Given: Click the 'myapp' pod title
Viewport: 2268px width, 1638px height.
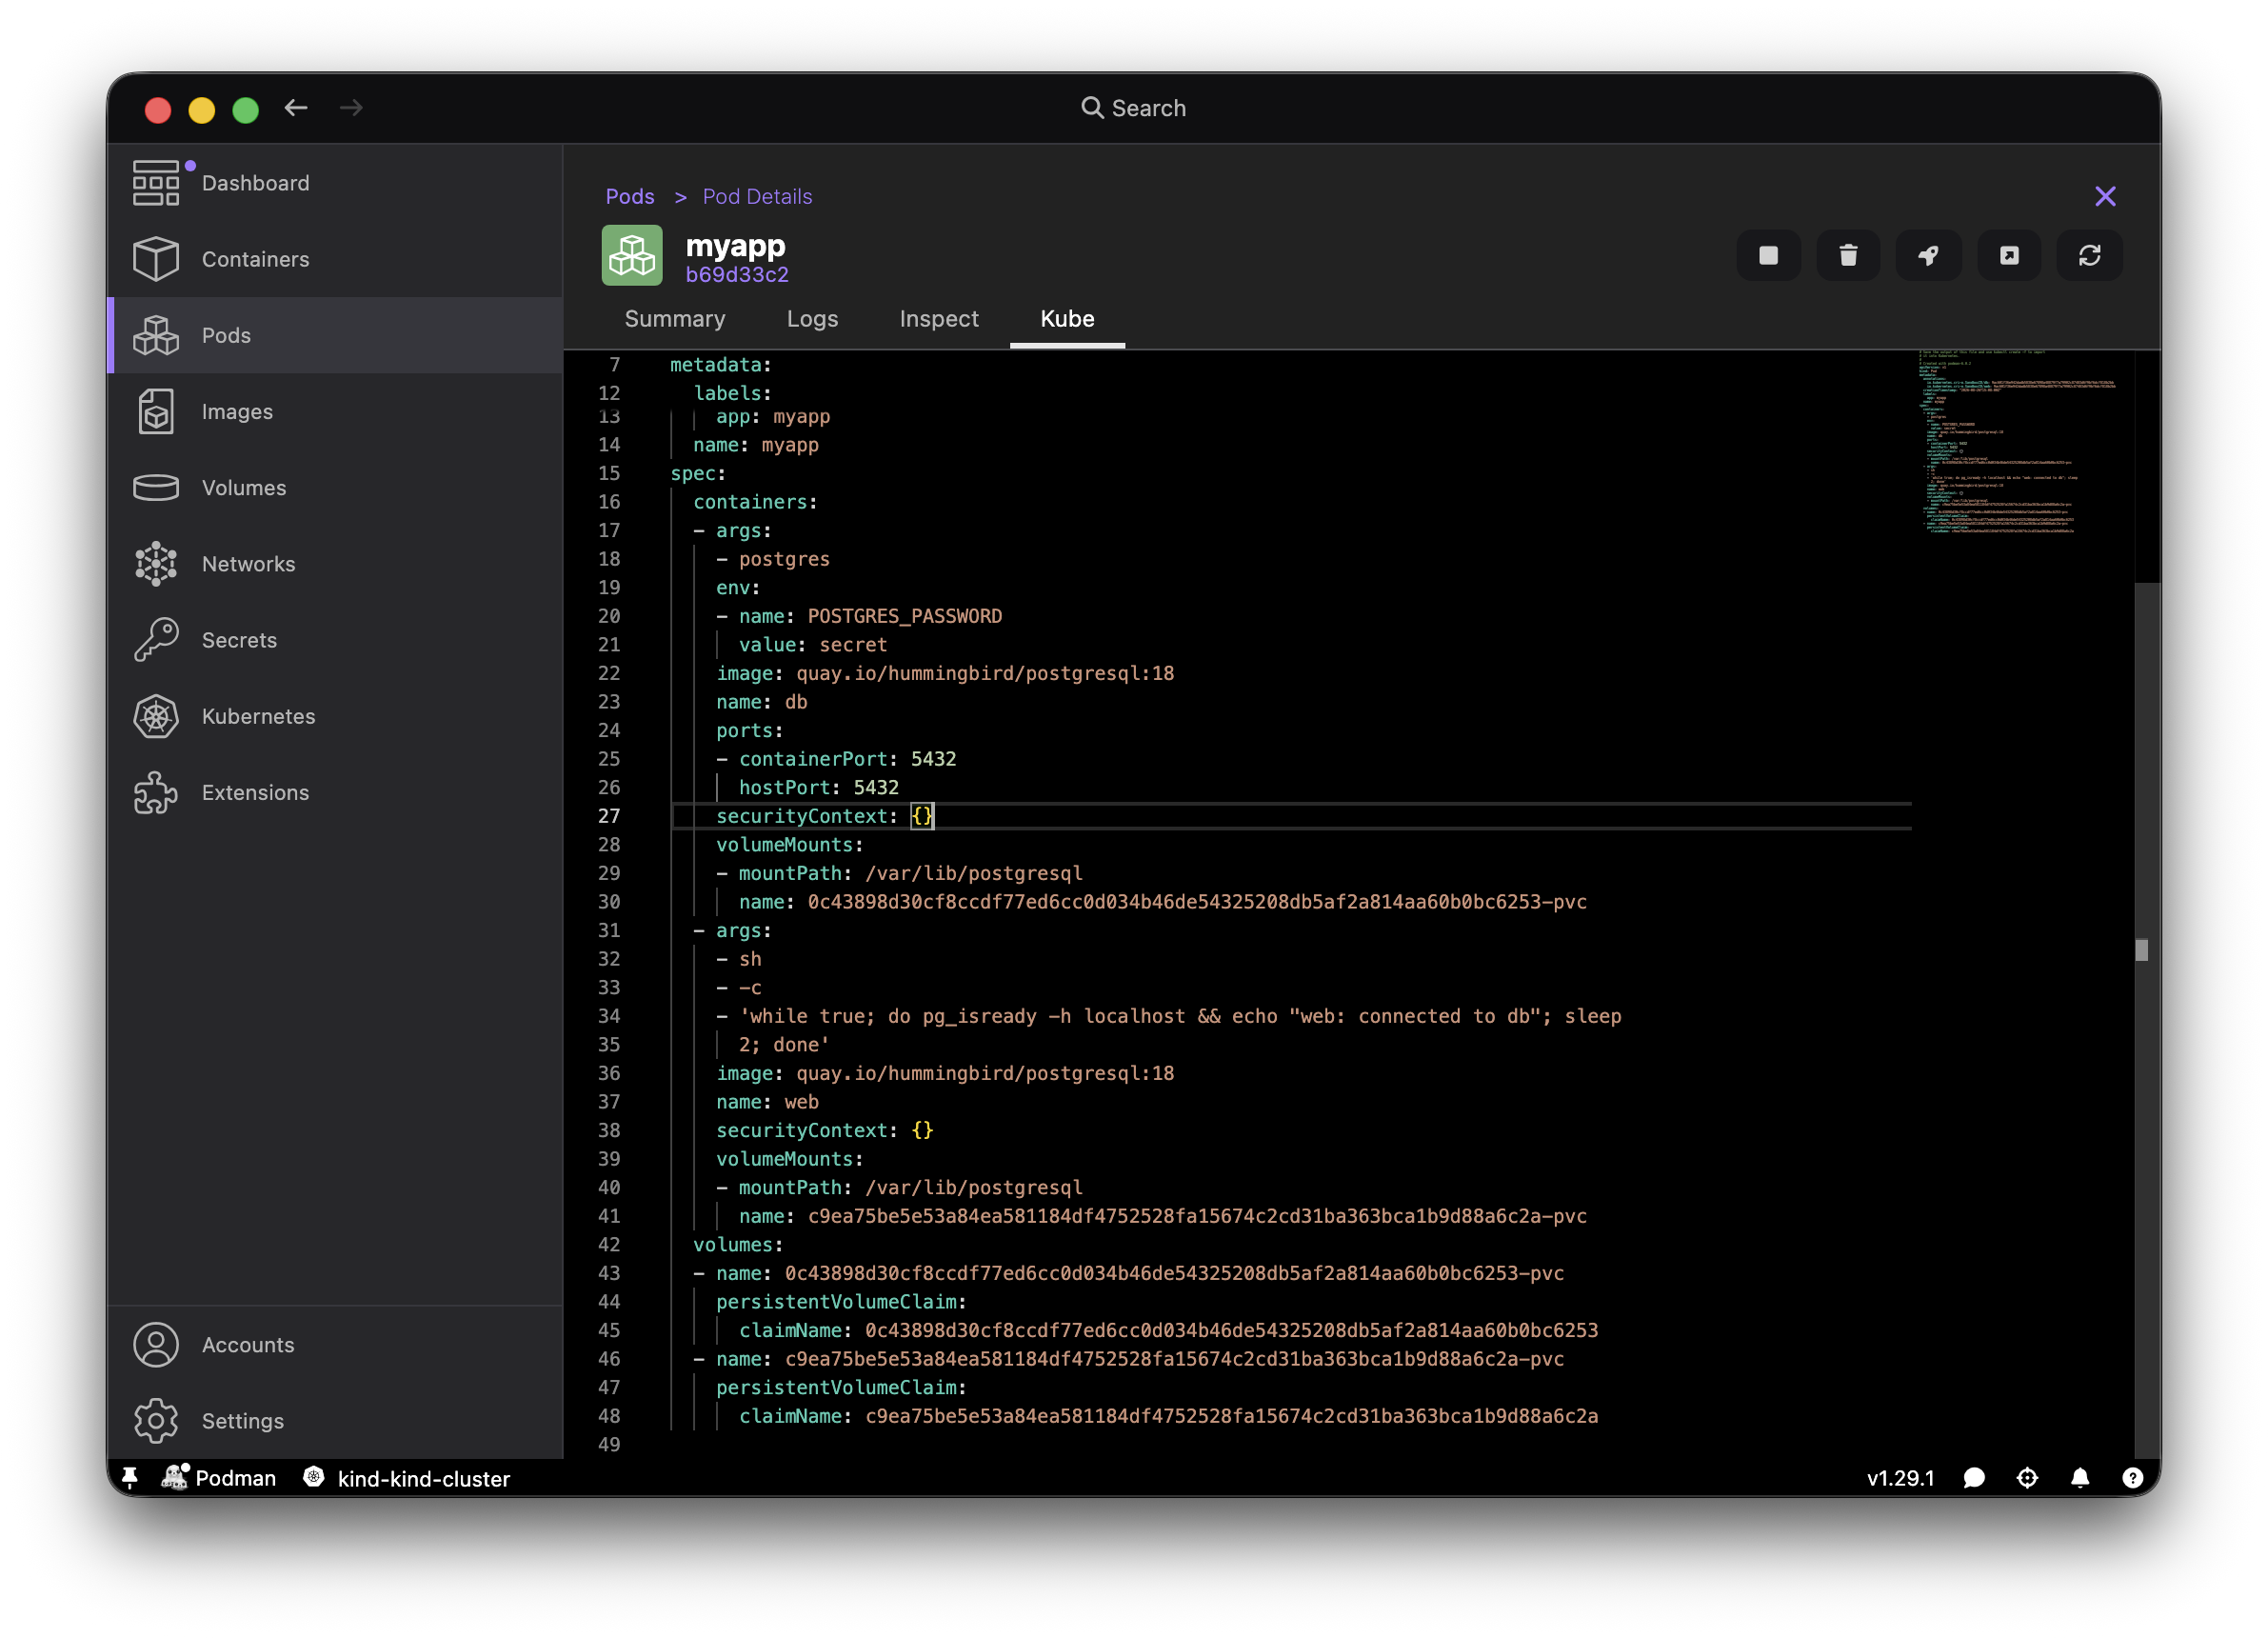Looking at the screenshot, I should point(735,245).
